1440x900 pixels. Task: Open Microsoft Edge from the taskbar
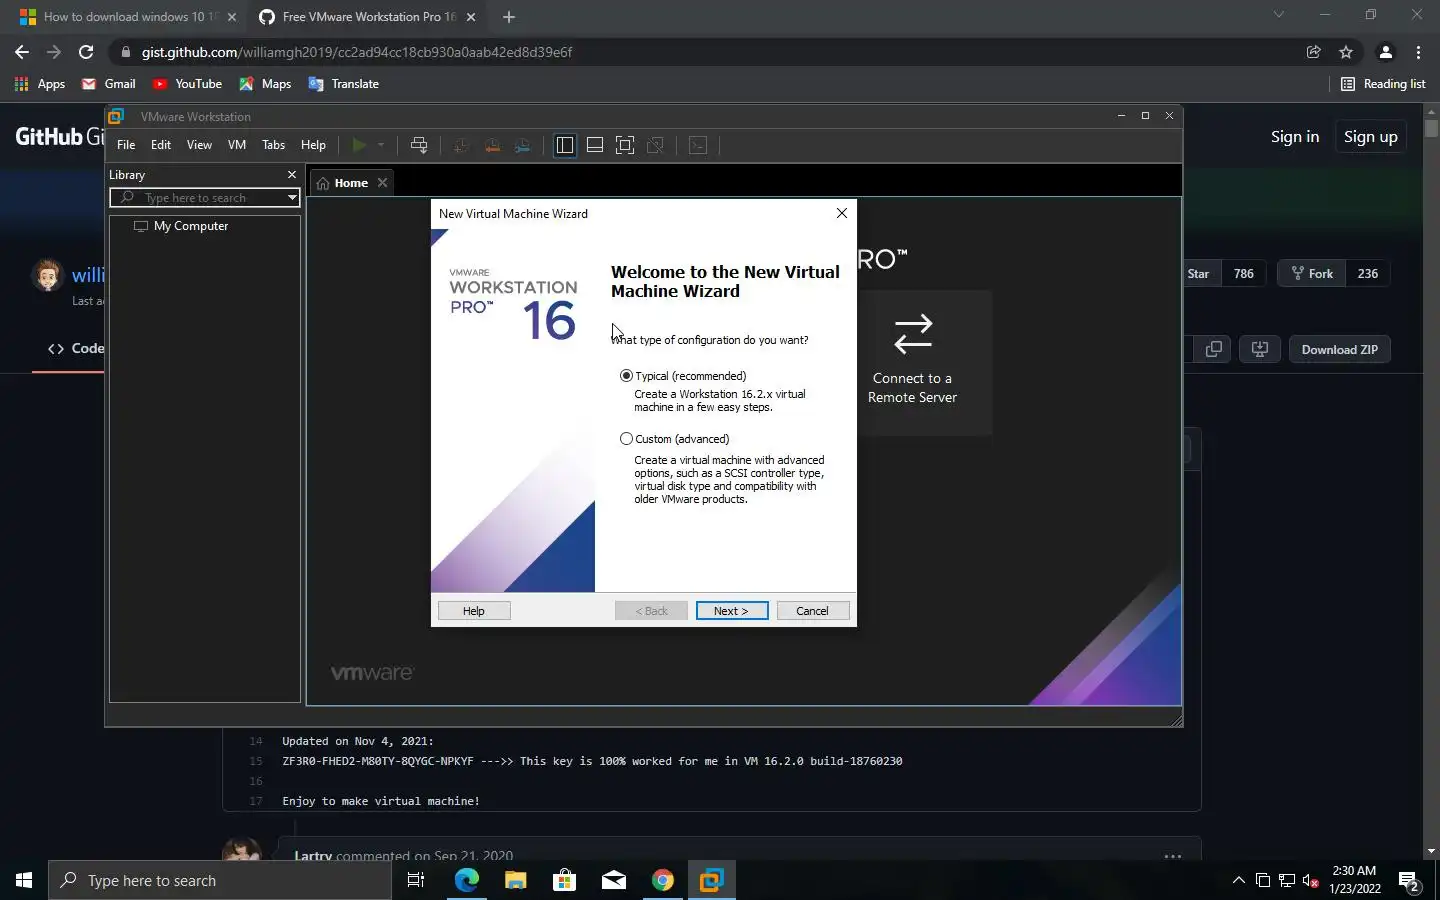click(x=467, y=880)
